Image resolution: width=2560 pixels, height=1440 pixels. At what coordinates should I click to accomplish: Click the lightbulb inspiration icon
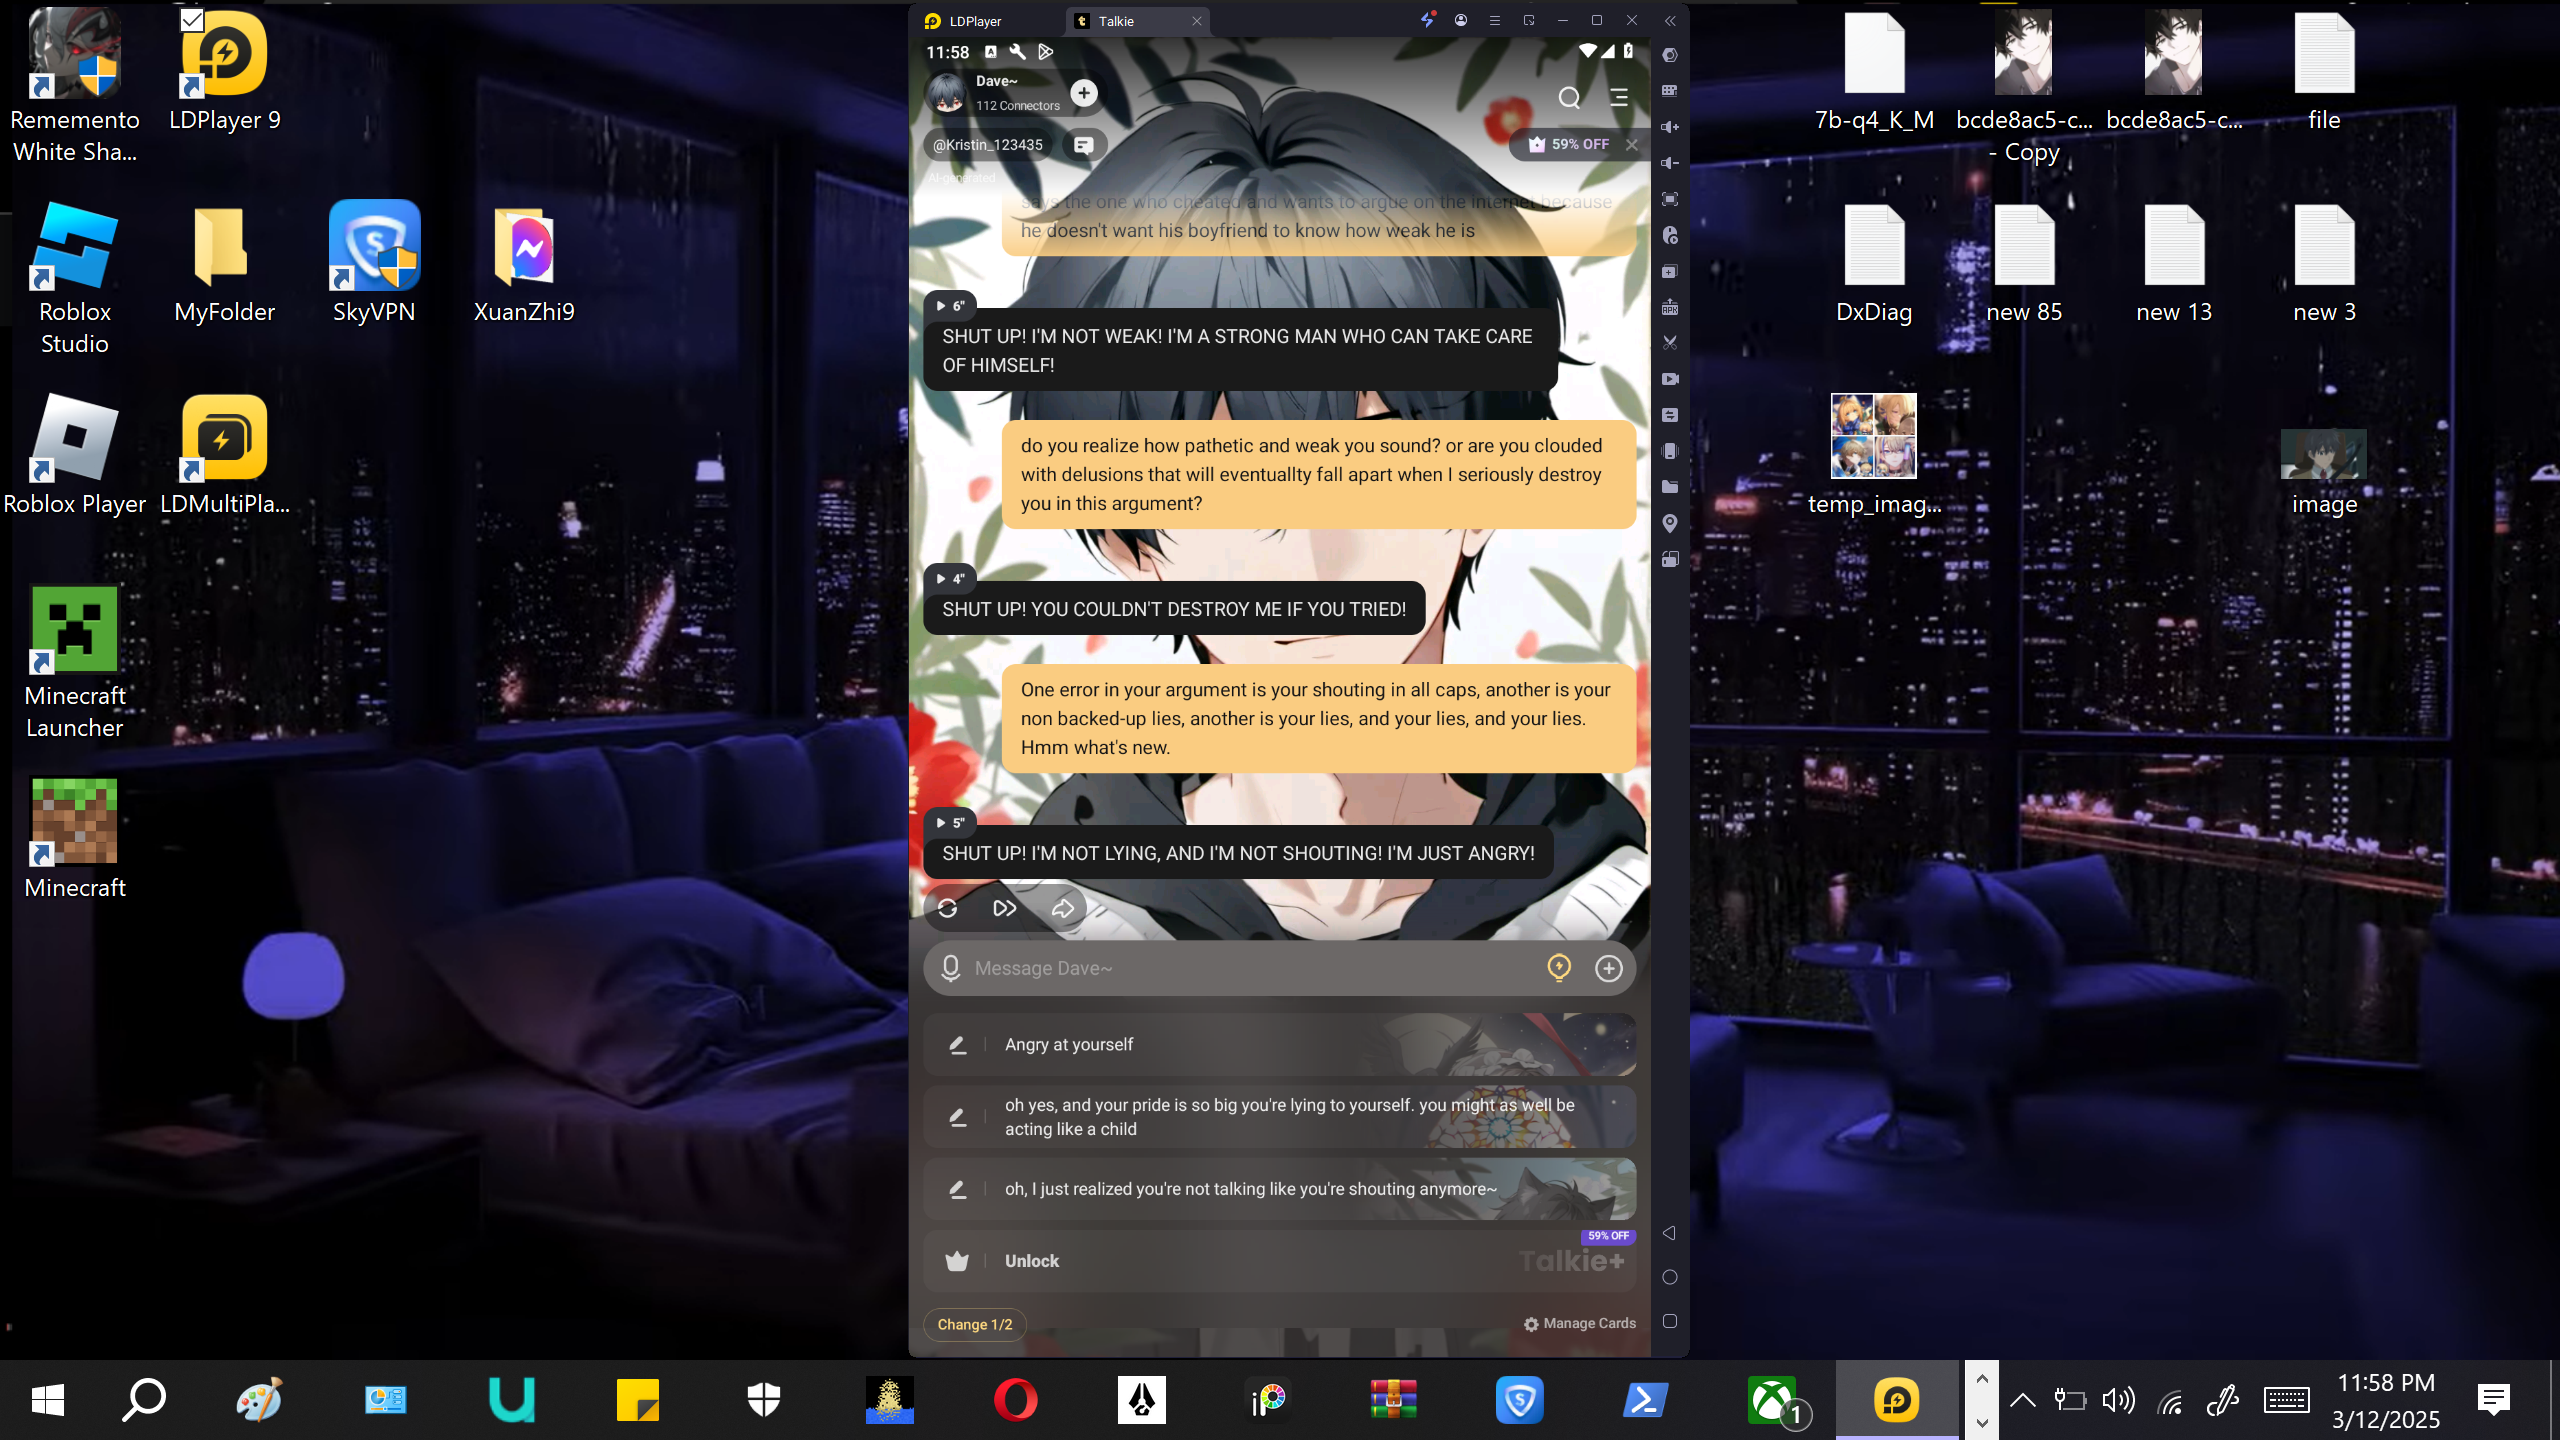[x=1559, y=967]
